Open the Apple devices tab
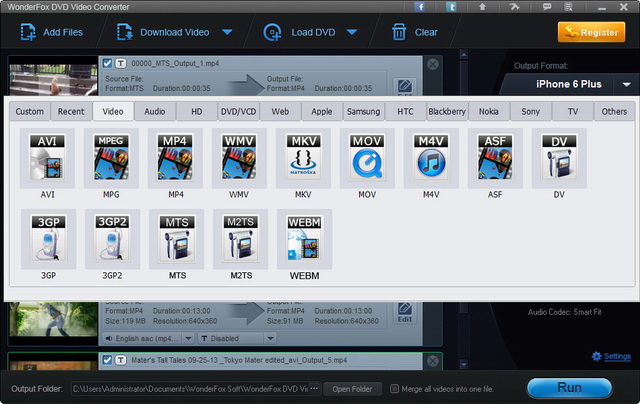 [x=322, y=111]
